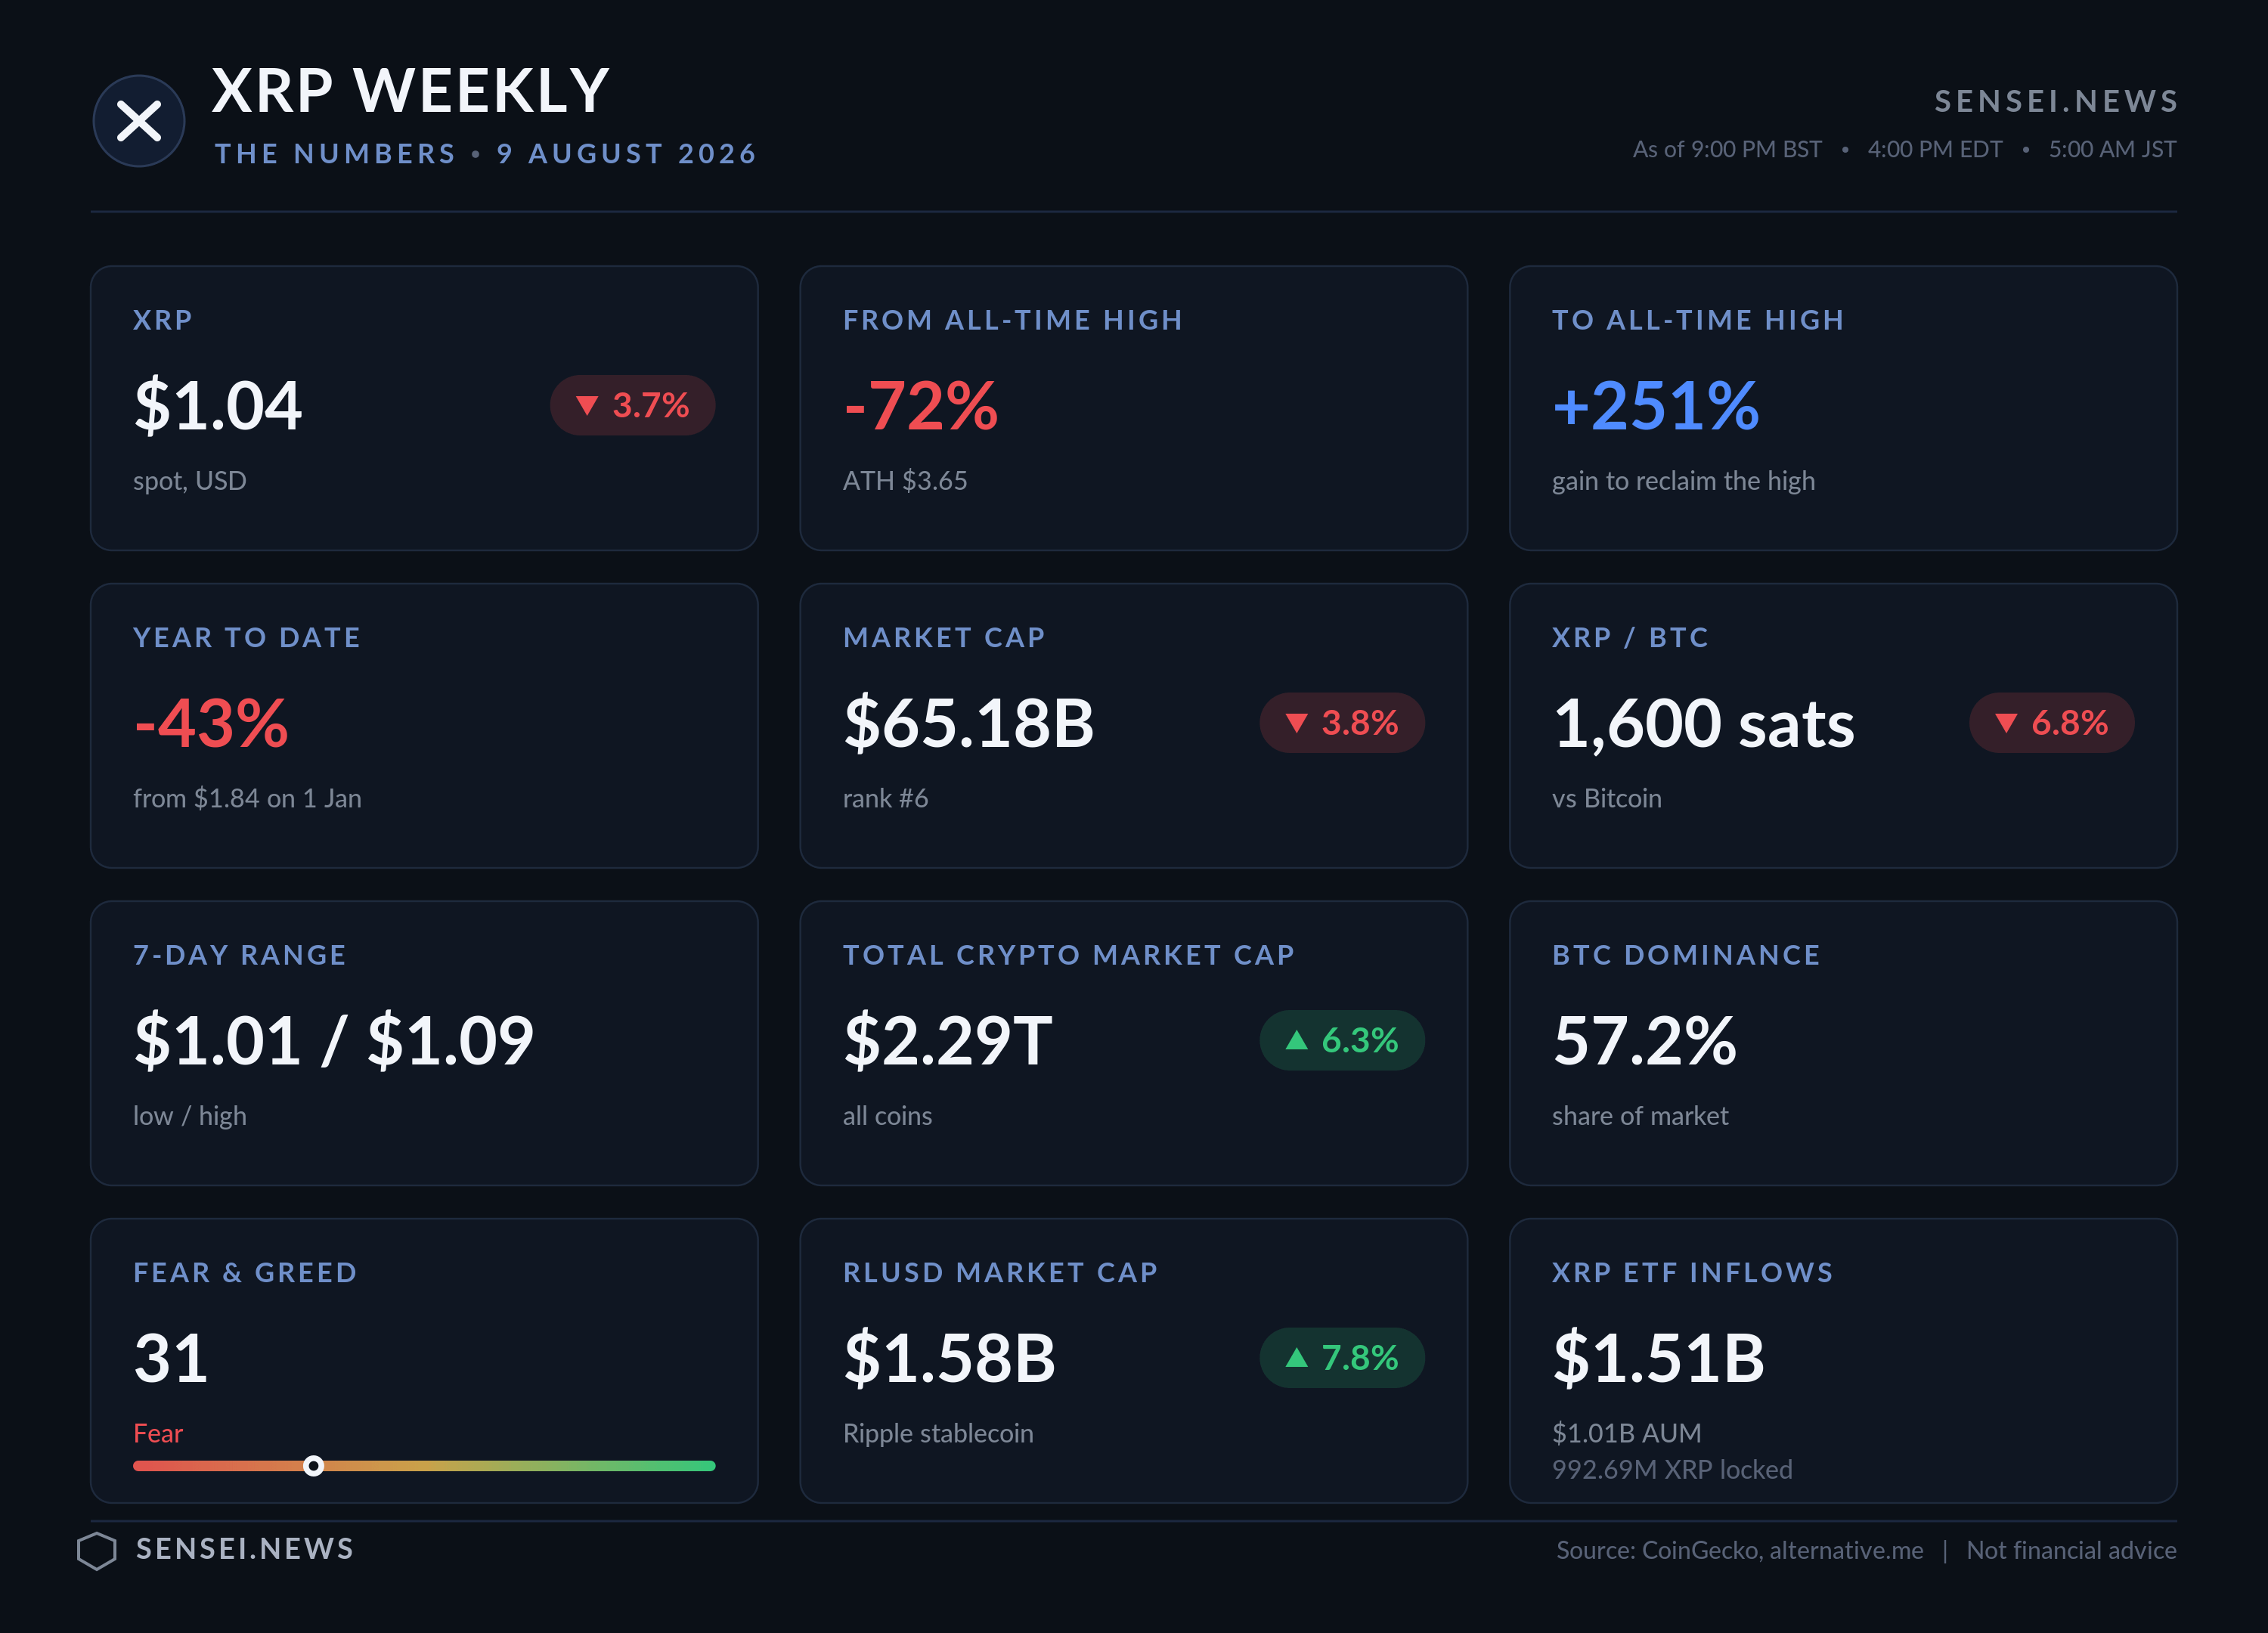Click the "4:00 PM EDT" timestamp
Viewport: 2268px width, 1633px height.
tap(1935, 150)
